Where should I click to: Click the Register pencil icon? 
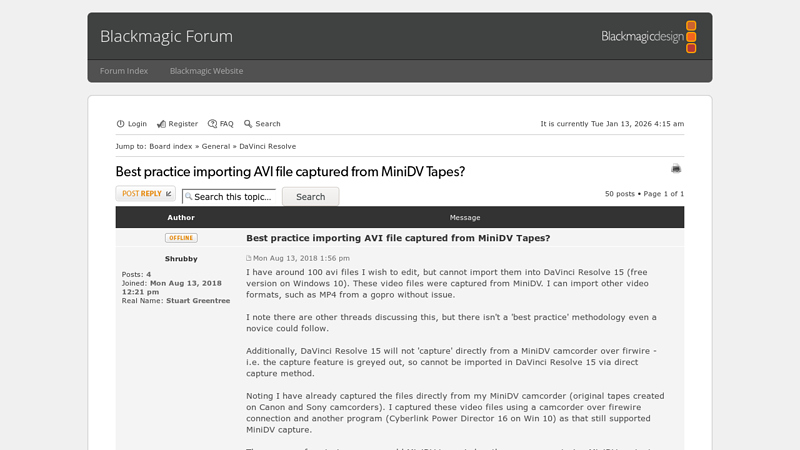click(x=161, y=124)
